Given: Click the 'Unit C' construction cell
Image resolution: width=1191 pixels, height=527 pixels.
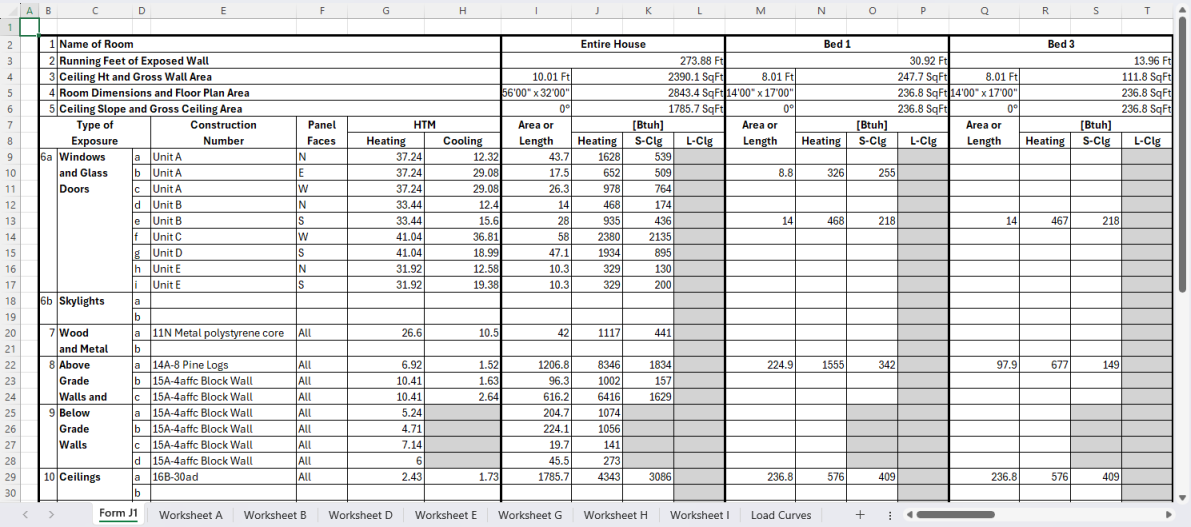Looking at the screenshot, I should coord(223,236).
